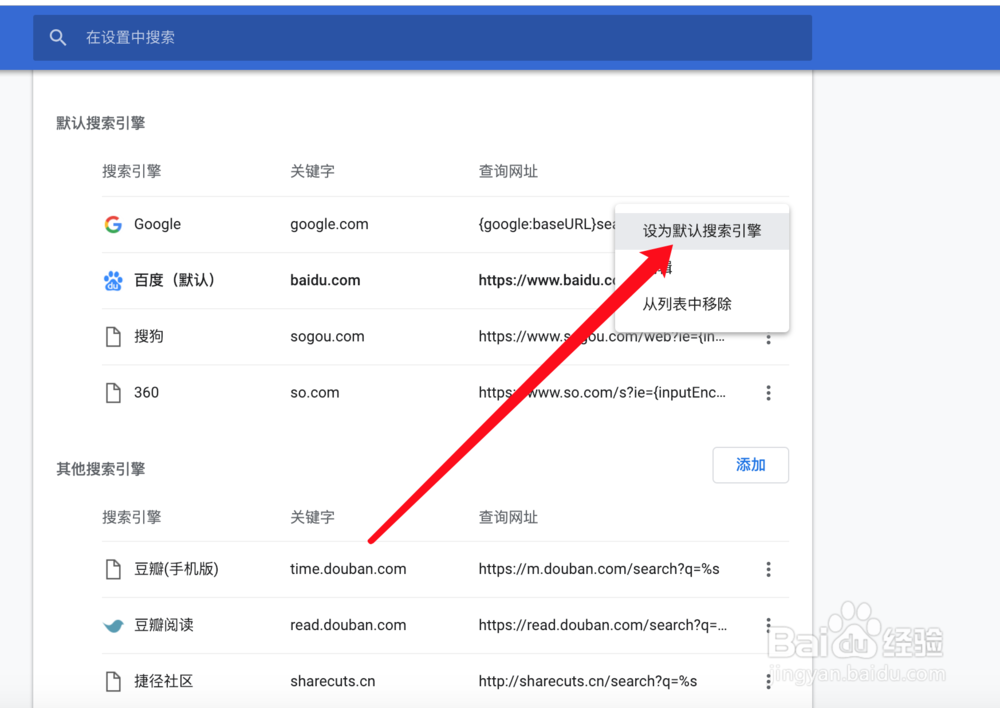
Task: Click the 默认搜索引擎 section heading
Action: tap(101, 123)
